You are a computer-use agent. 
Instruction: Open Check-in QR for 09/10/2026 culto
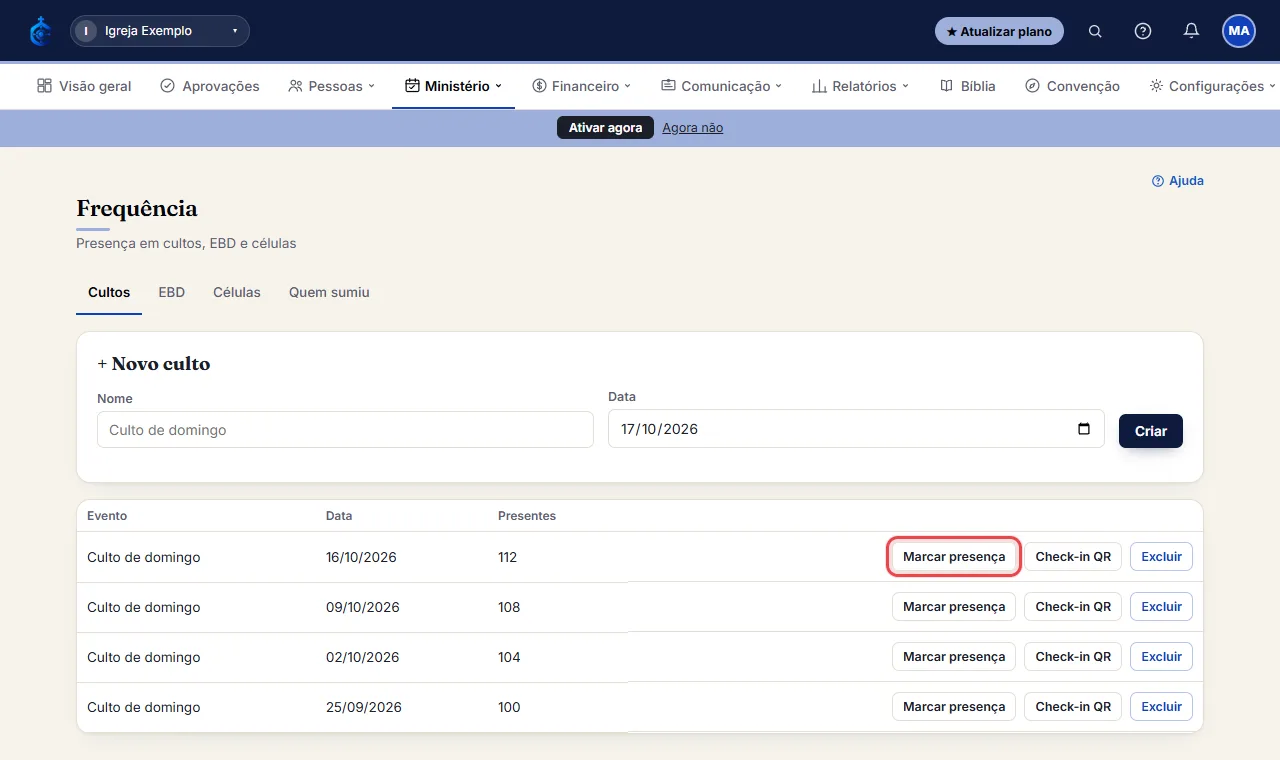(1073, 607)
